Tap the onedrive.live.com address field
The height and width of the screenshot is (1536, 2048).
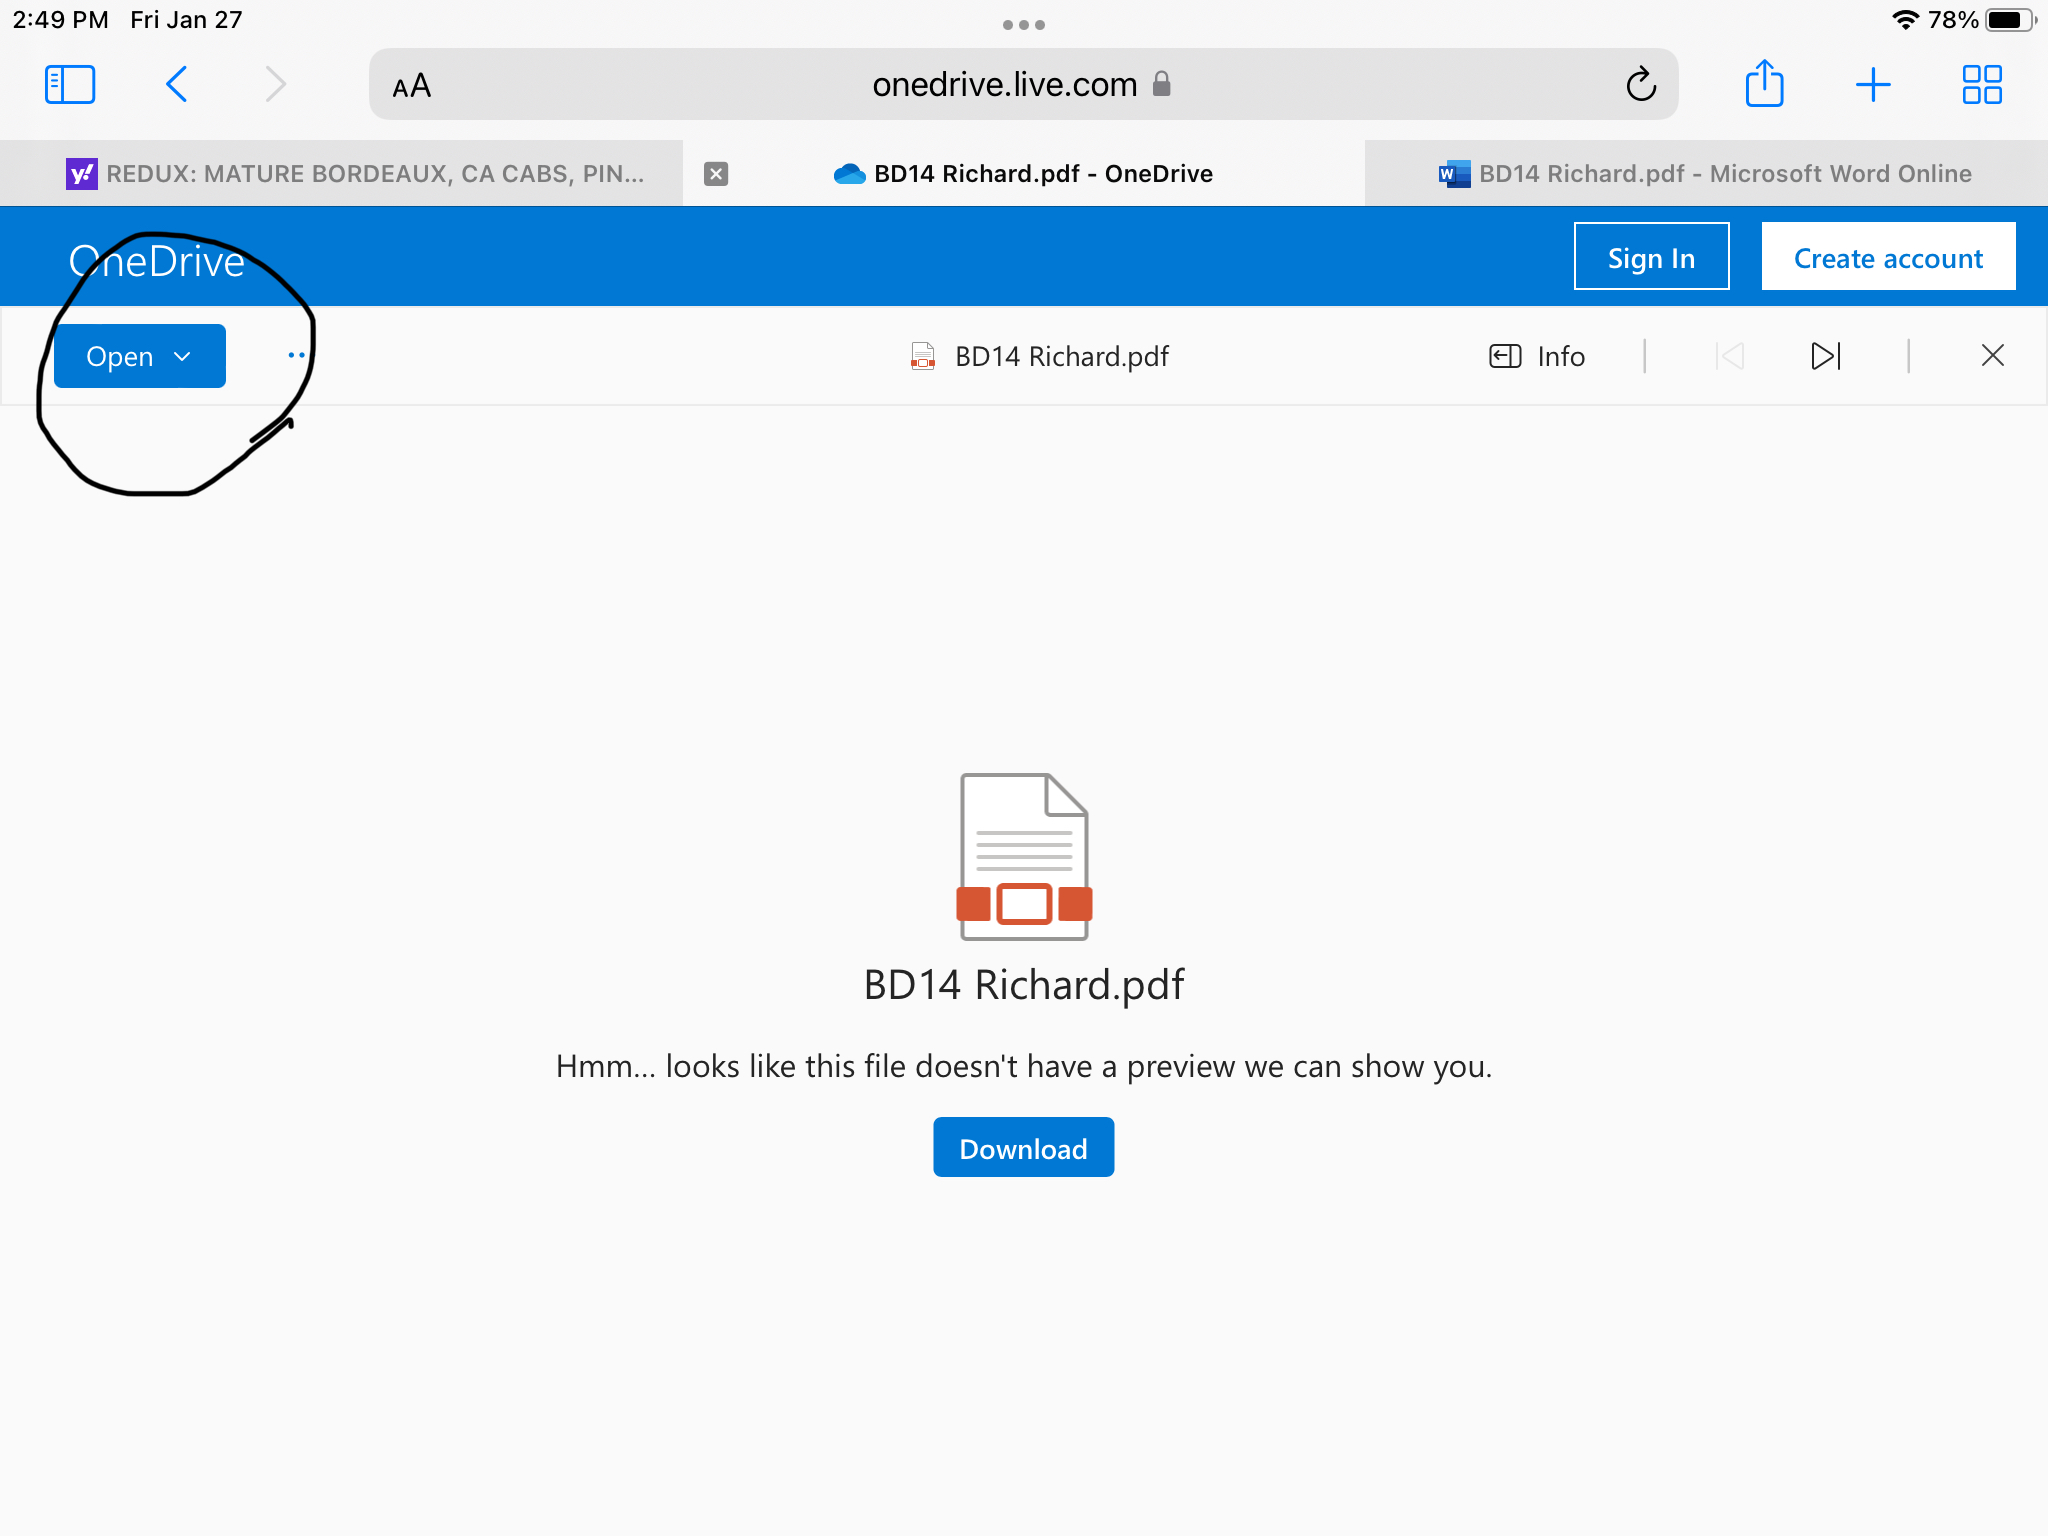1023,85
